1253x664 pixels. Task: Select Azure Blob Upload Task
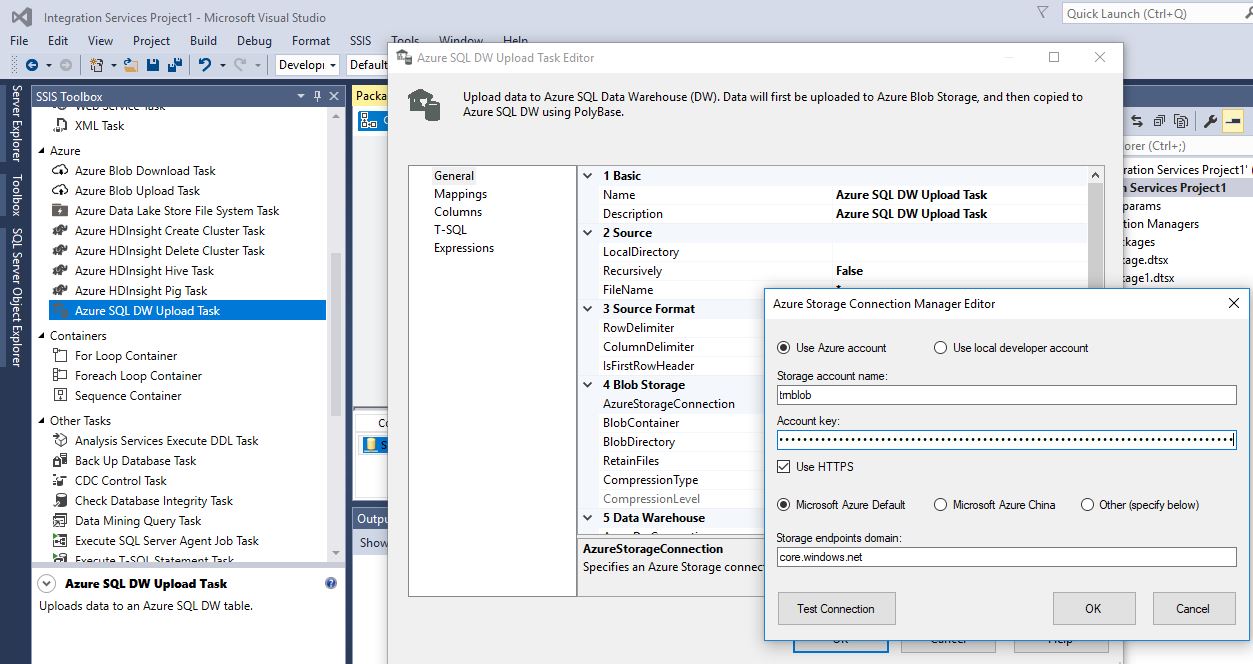point(137,191)
